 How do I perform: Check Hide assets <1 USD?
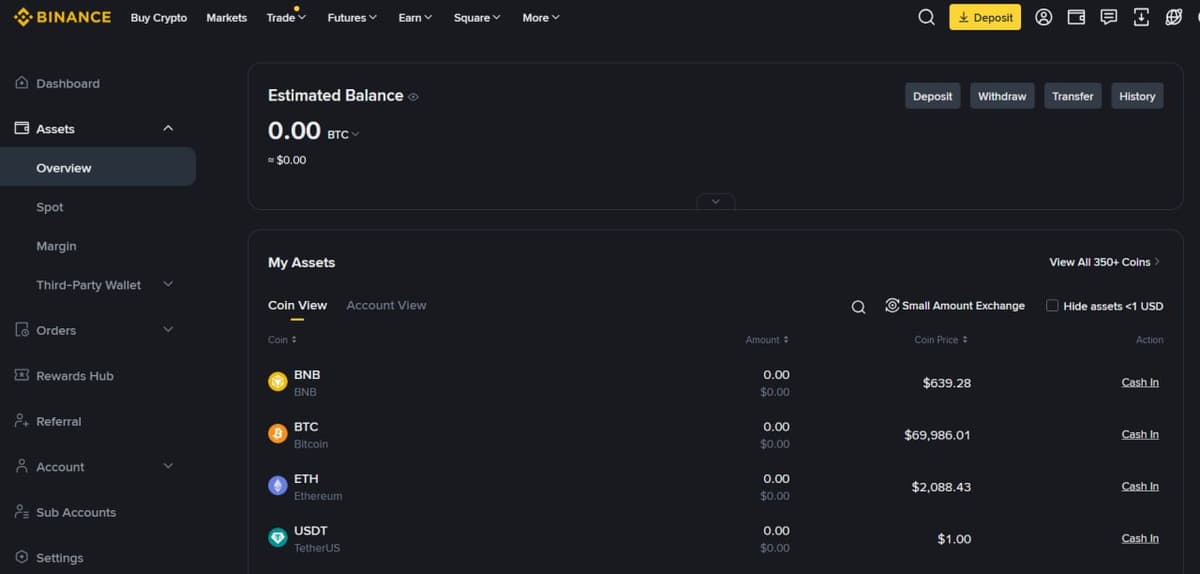pos(1052,305)
